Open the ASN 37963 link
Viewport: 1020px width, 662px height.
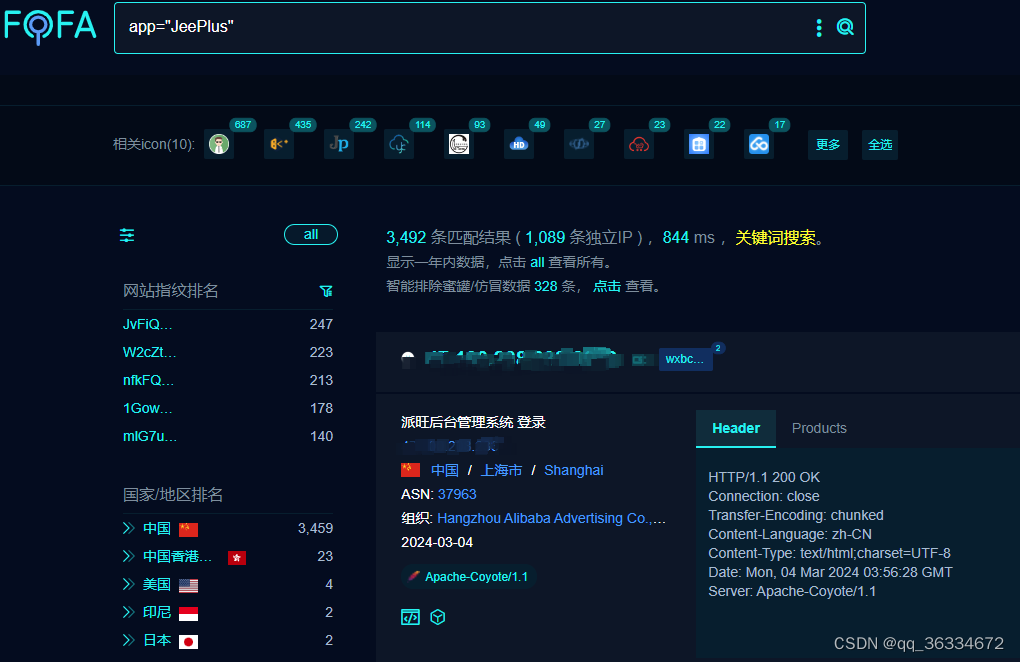457,494
